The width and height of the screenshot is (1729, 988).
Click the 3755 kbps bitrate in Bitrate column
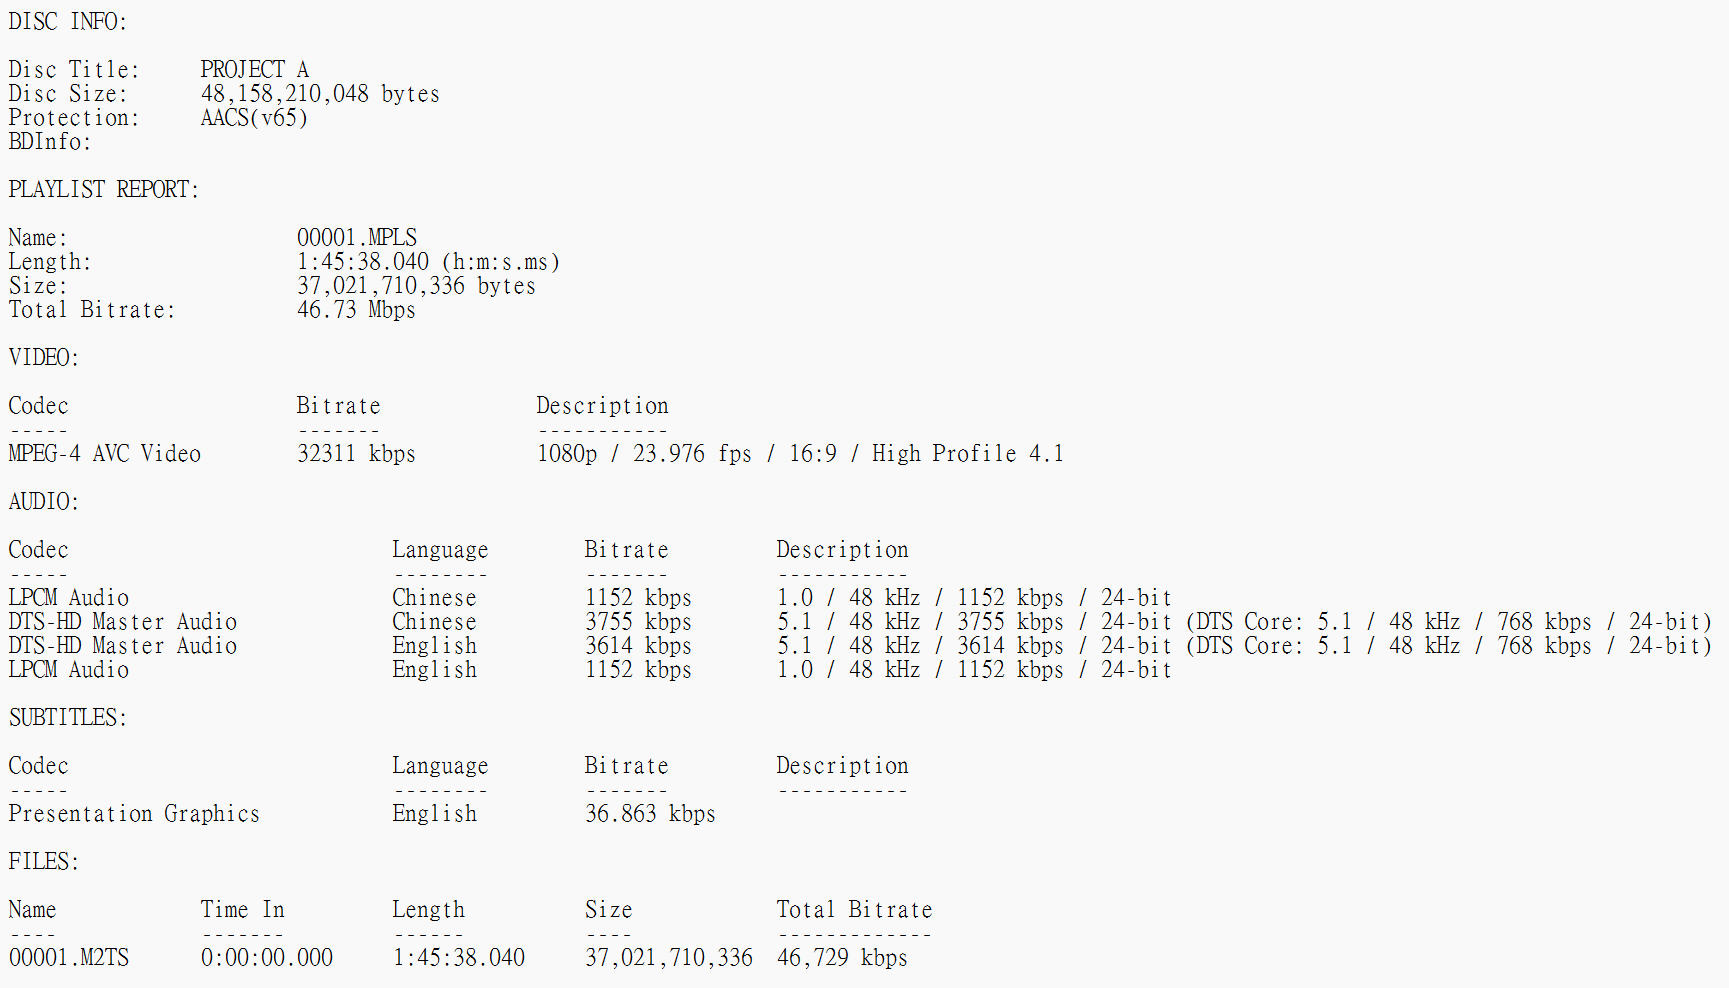coord(637,621)
